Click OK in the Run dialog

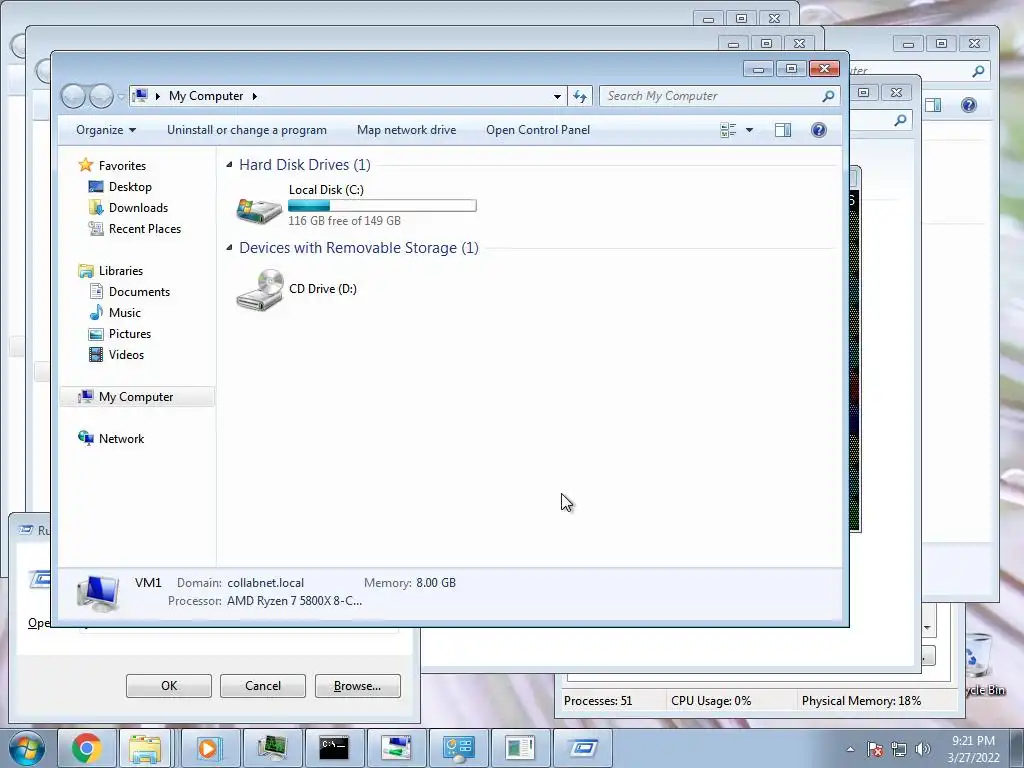point(168,686)
